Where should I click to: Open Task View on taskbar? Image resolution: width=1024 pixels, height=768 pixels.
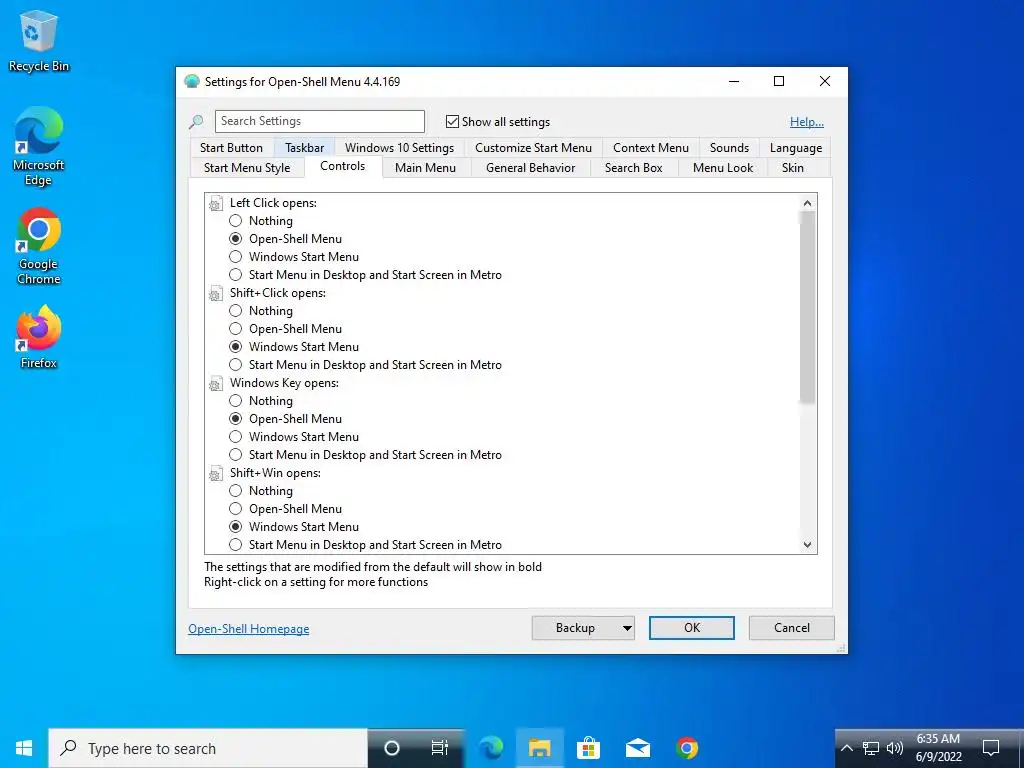[440, 748]
